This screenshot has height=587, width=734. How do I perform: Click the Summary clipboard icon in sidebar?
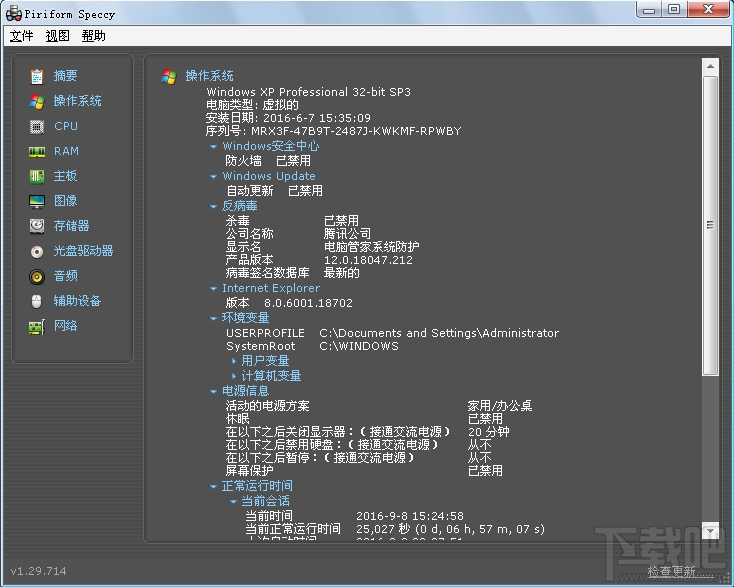pyautogui.click(x=37, y=76)
